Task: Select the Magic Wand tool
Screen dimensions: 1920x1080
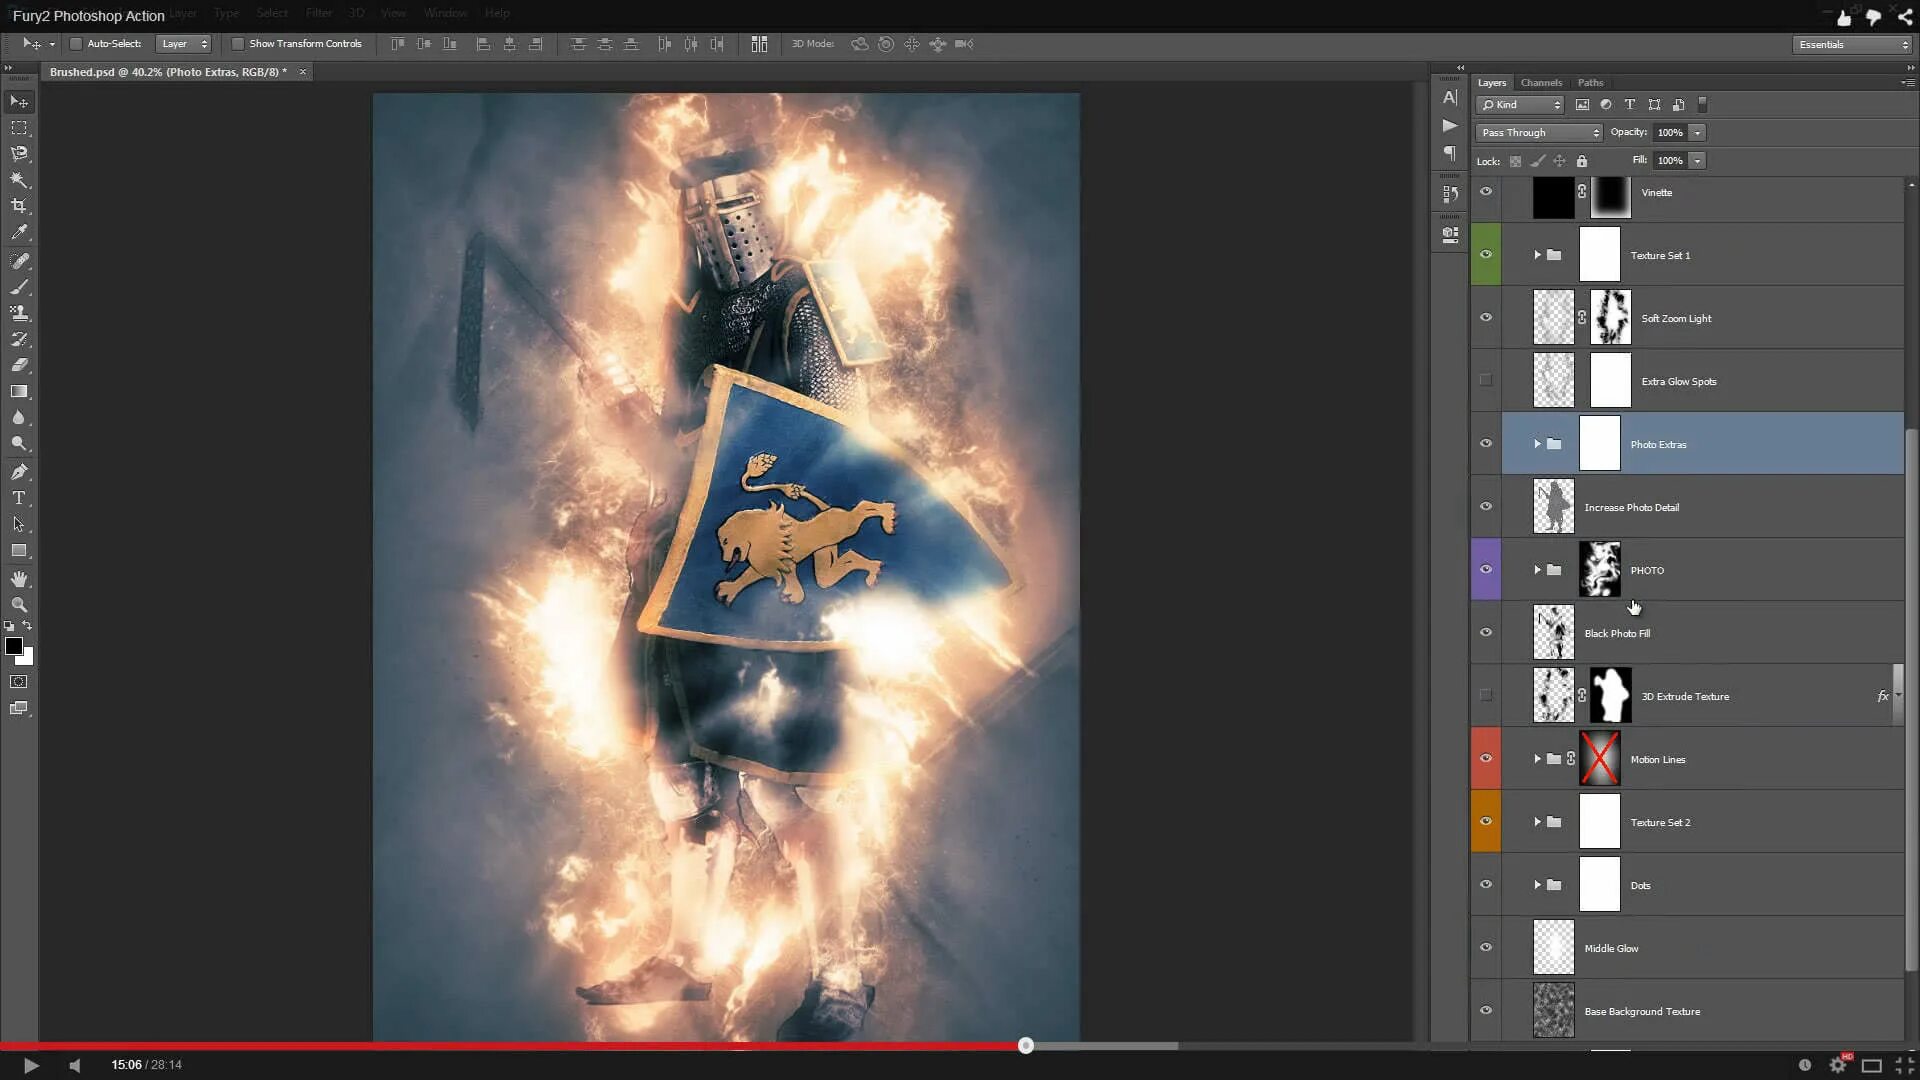Action: [x=19, y=180]
